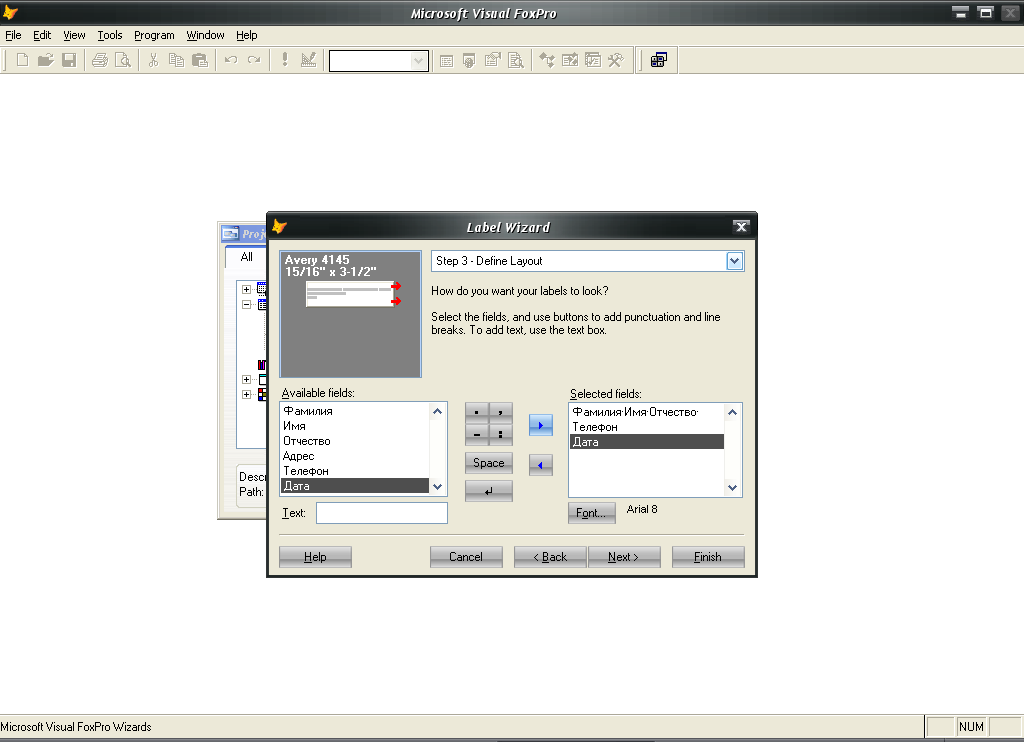This screenshot has width=1024, height=742.
Task: Select Дата in Available fields list
Action: (355, 486)
